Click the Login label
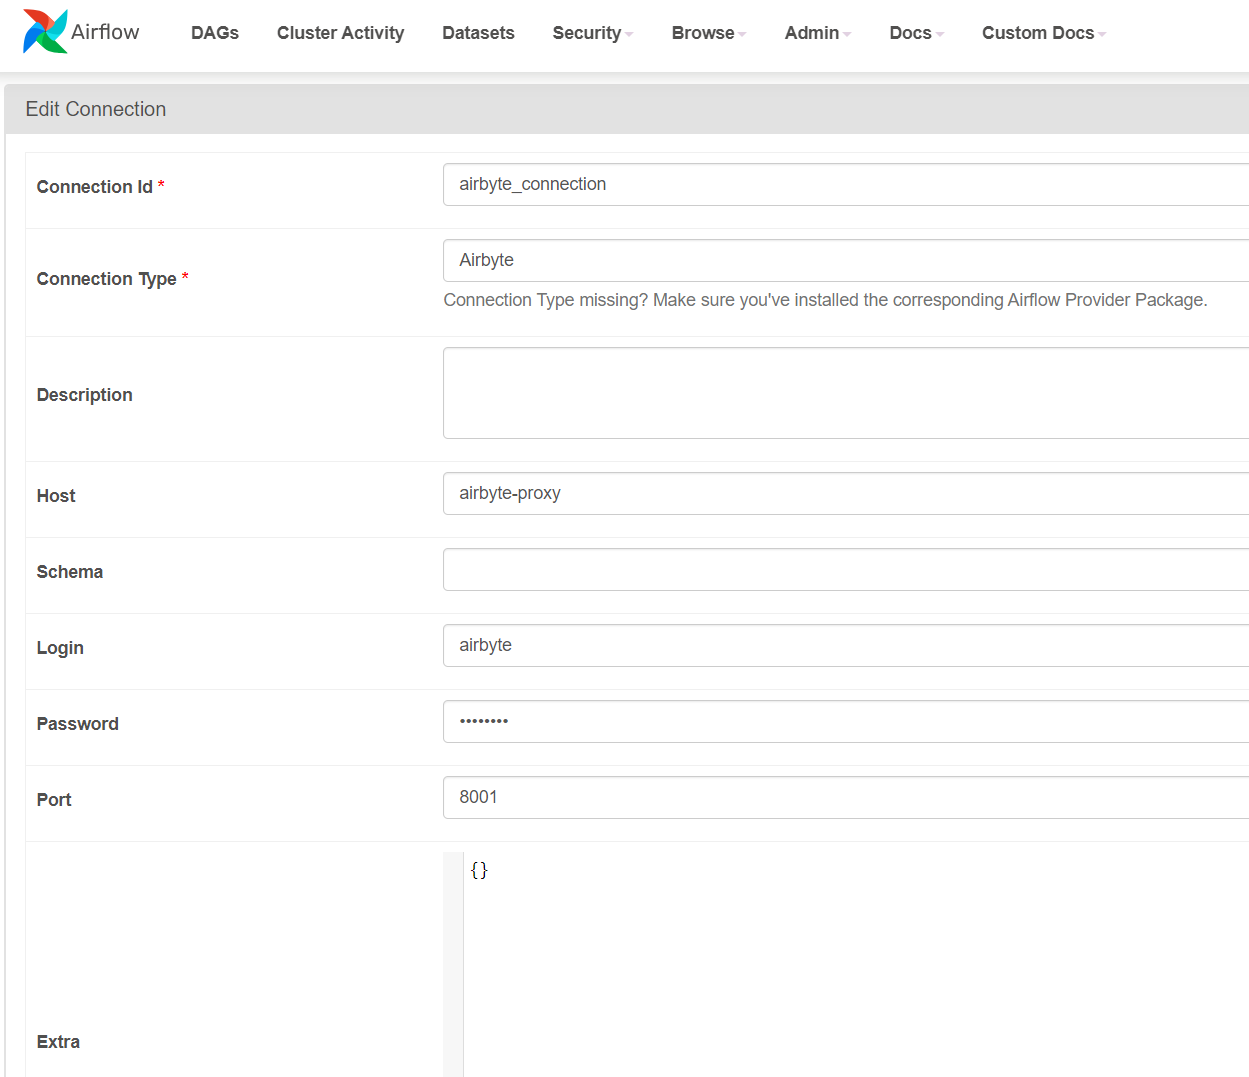 pos(60,648)
